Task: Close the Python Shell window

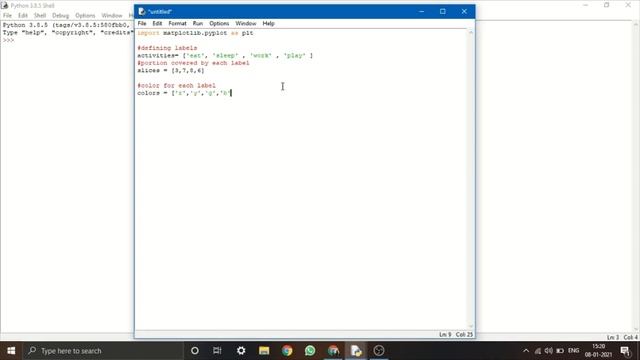Action: tap(628, 5)
